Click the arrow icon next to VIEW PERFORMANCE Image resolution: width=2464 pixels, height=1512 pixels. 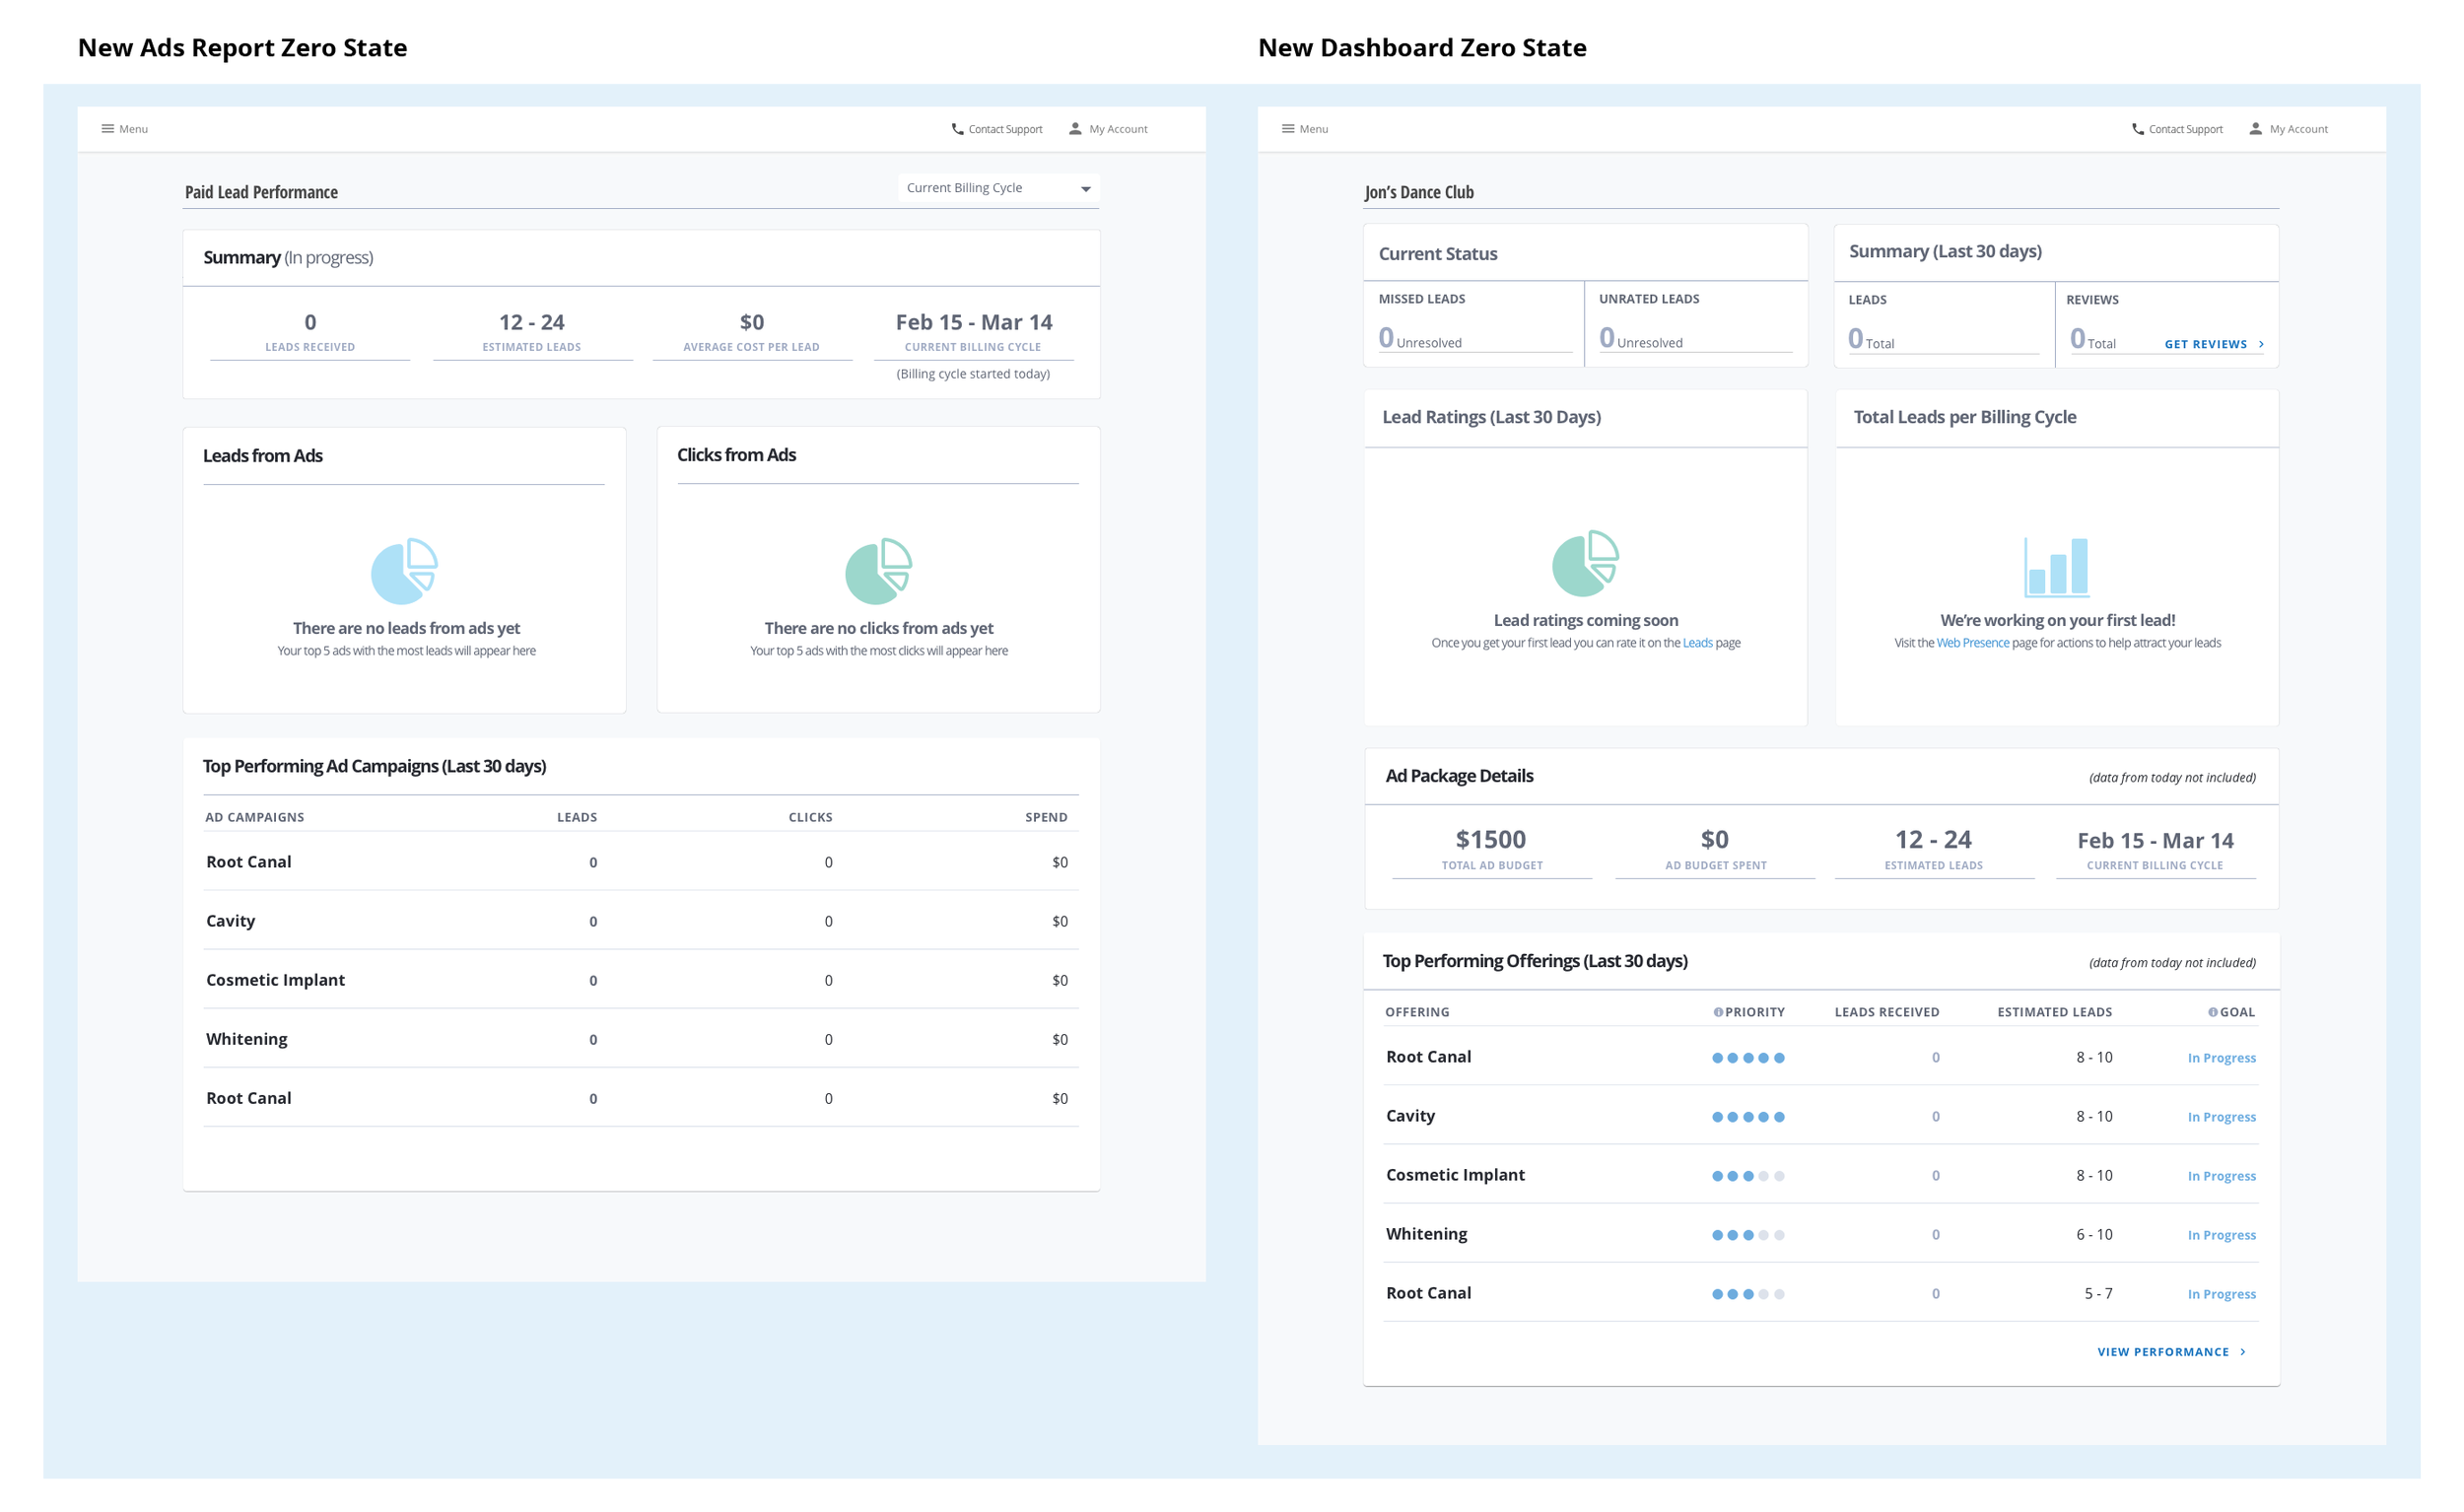click(2243, 1352)
